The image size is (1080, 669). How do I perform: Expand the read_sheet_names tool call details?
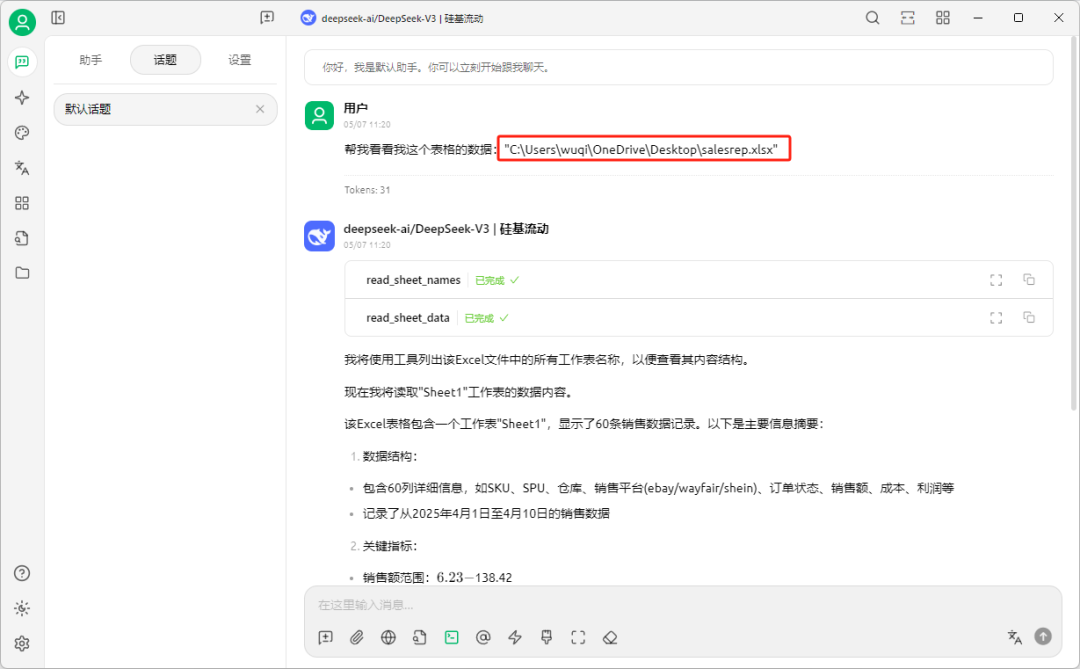(x=995, y=280)
